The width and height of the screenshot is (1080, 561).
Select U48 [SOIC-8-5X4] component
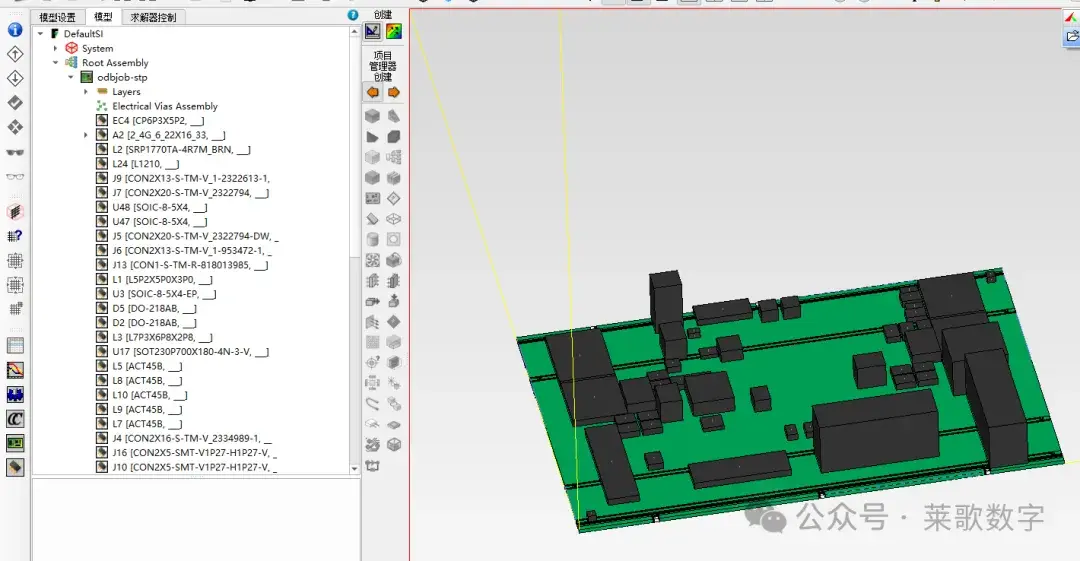tap(159, 207)
